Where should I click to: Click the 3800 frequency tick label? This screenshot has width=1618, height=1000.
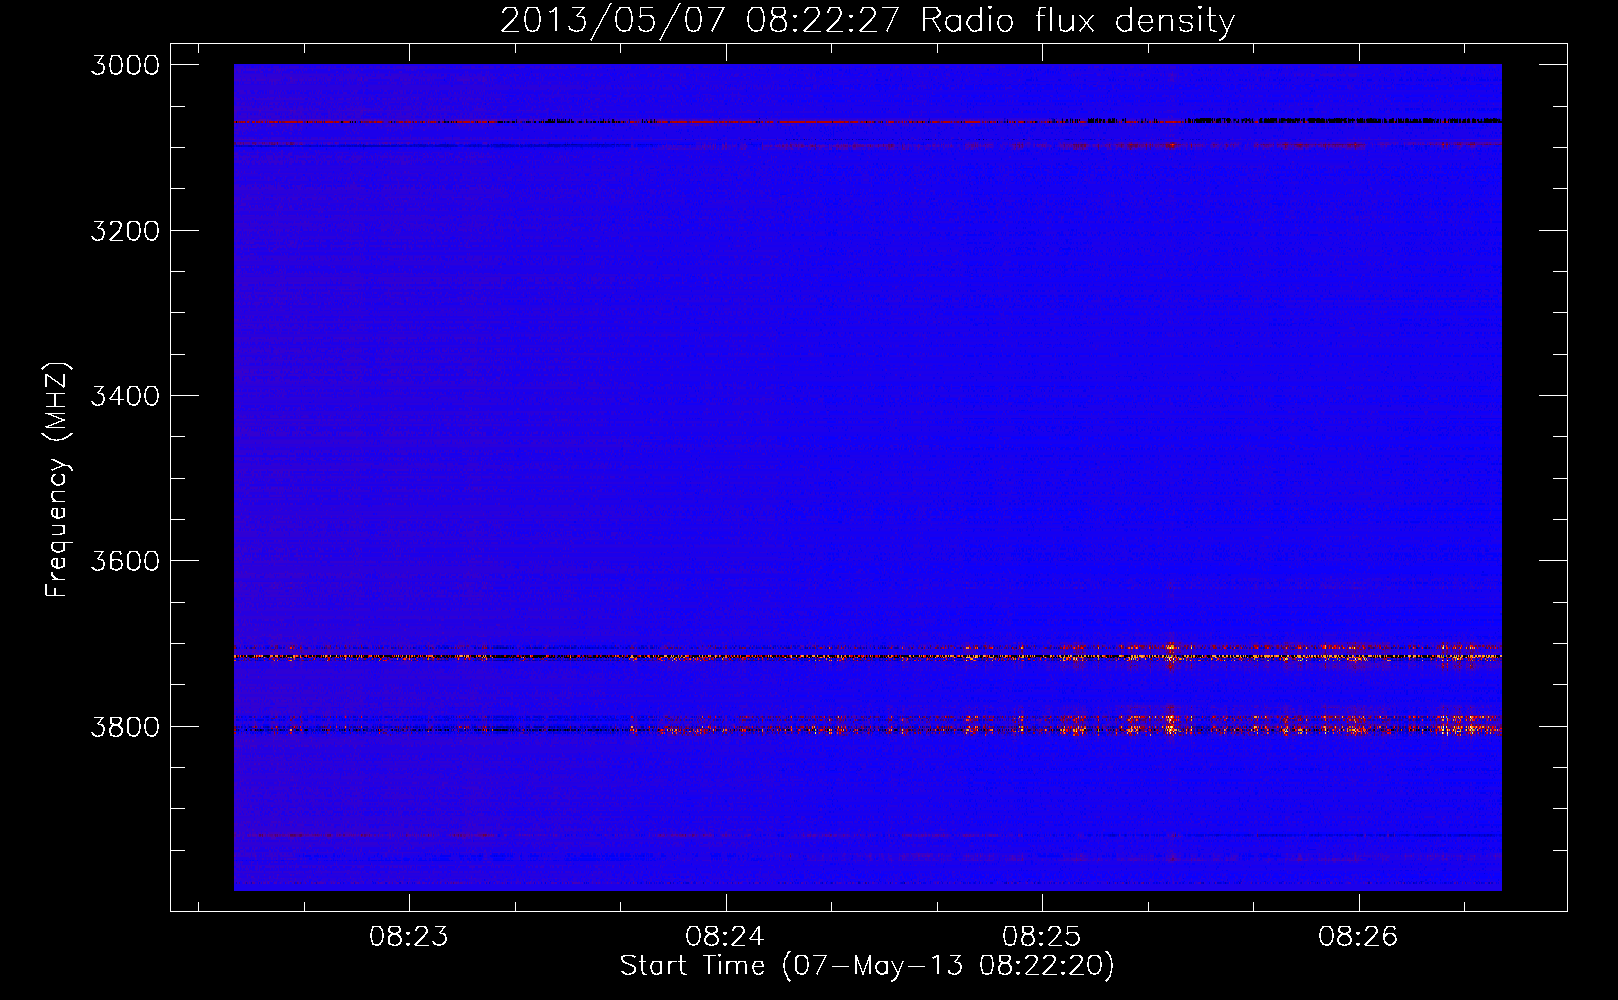coord(125,727)
